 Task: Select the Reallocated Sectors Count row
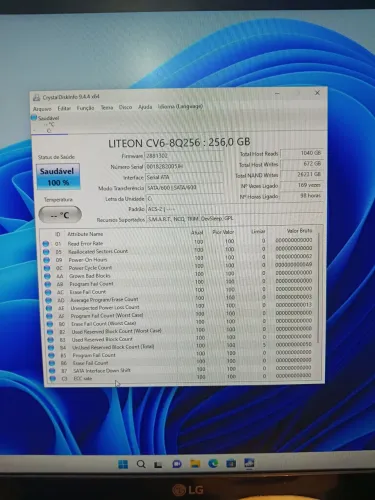tap(179, 250)
